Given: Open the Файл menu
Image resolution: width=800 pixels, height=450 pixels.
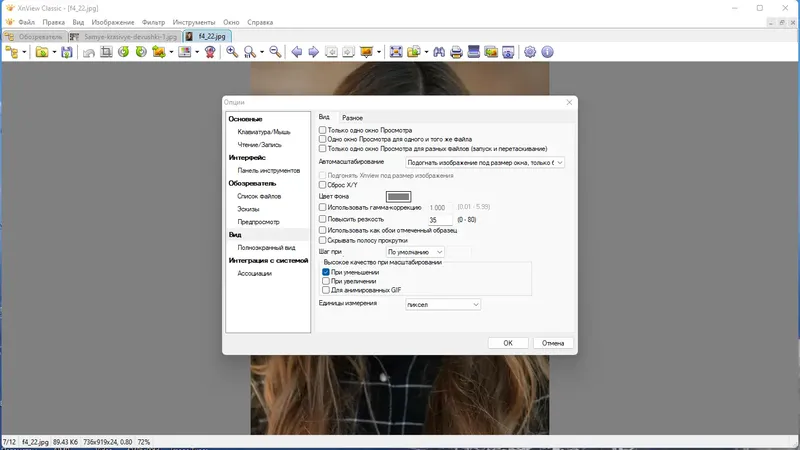Looking at the screenshot, I should point(27,22).
